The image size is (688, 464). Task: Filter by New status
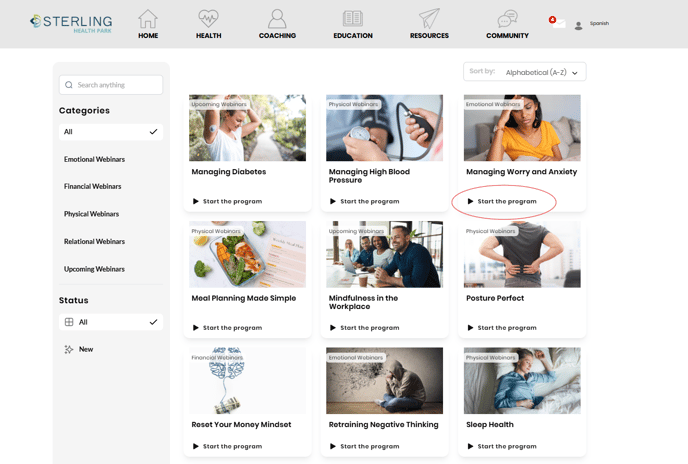coord(86,349)
